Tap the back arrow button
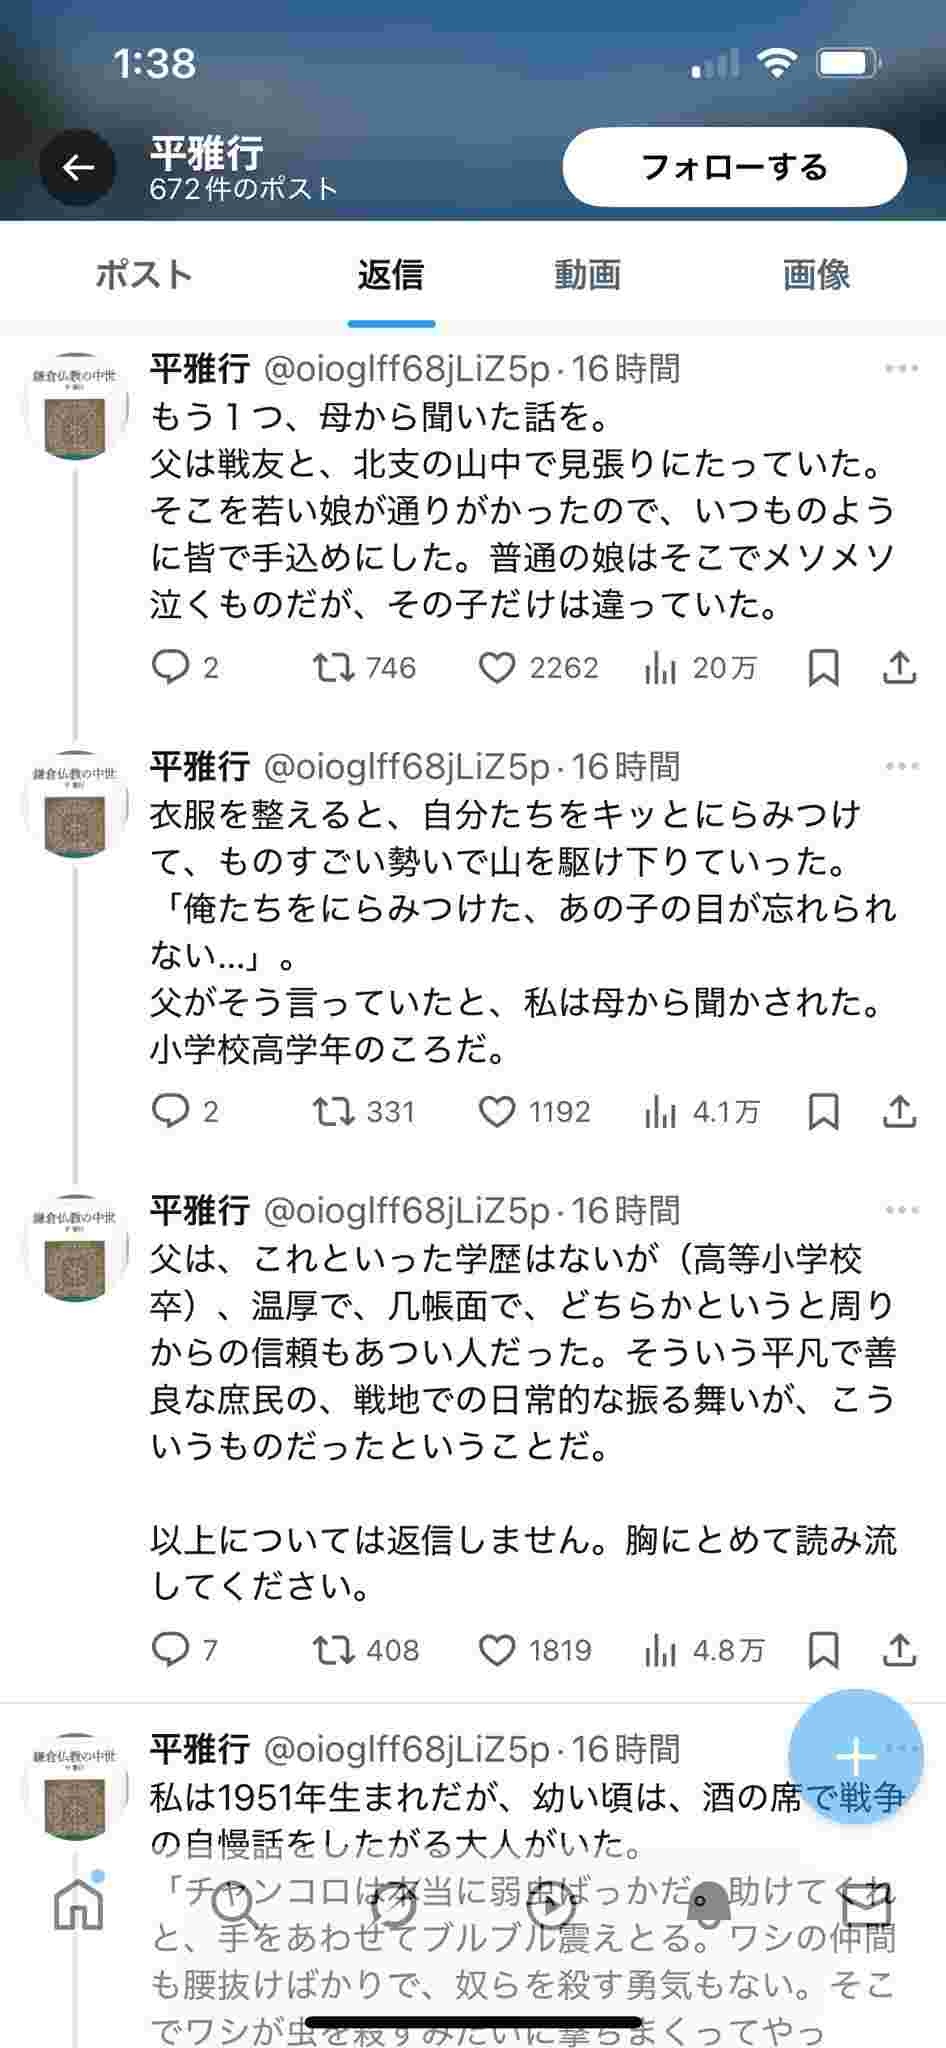 78,167
